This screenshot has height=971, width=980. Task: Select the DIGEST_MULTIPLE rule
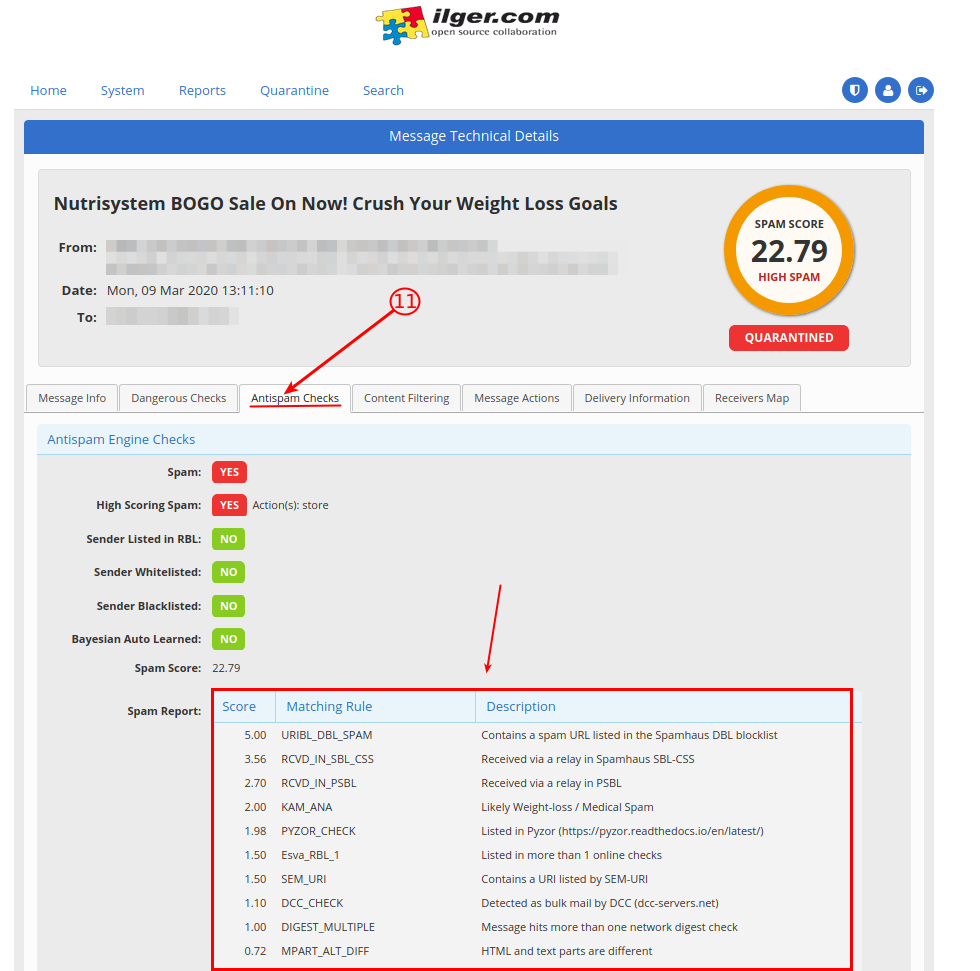pos(328,927)
